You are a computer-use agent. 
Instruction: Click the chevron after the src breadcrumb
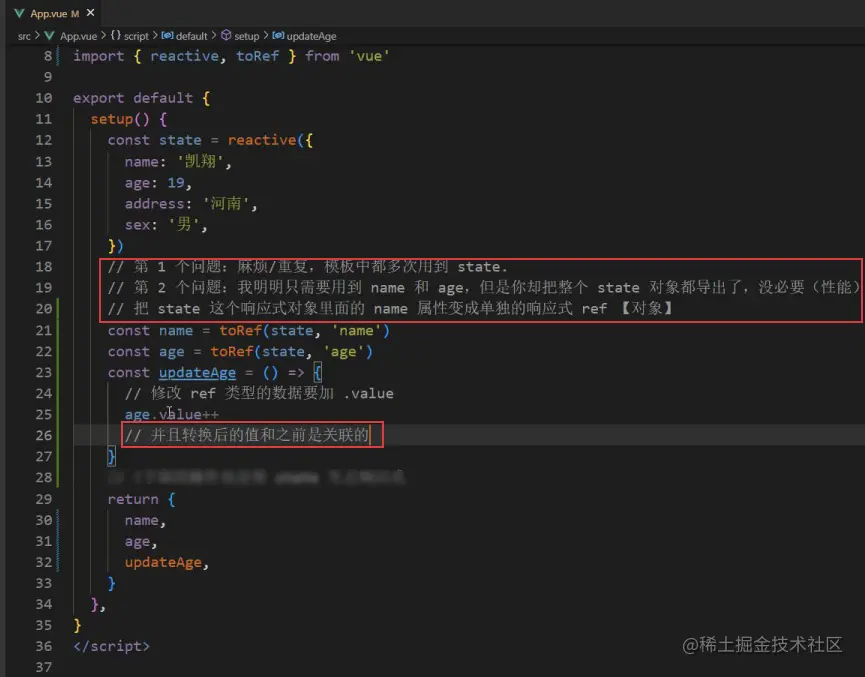point(37,35)
